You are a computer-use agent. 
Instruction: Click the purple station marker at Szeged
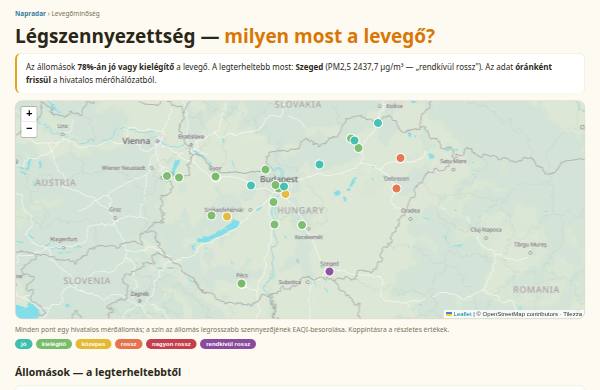(329, 272)
